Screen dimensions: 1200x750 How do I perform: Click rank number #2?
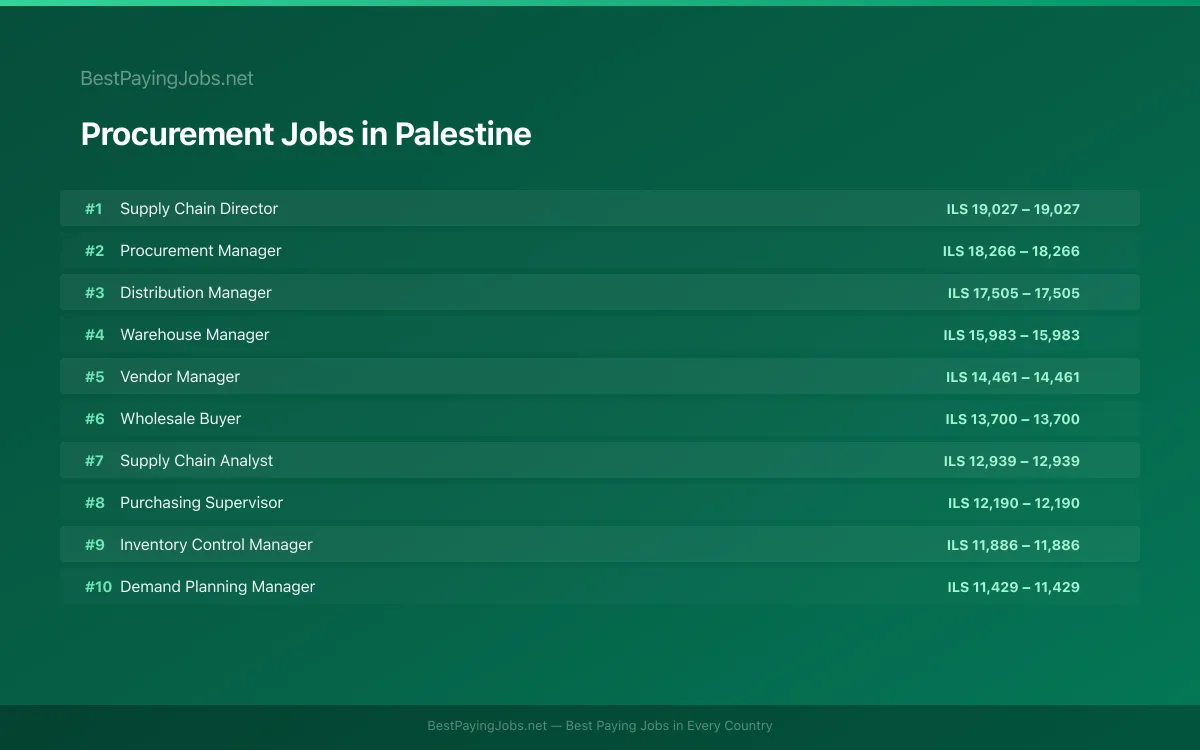[x=94, y=251]
